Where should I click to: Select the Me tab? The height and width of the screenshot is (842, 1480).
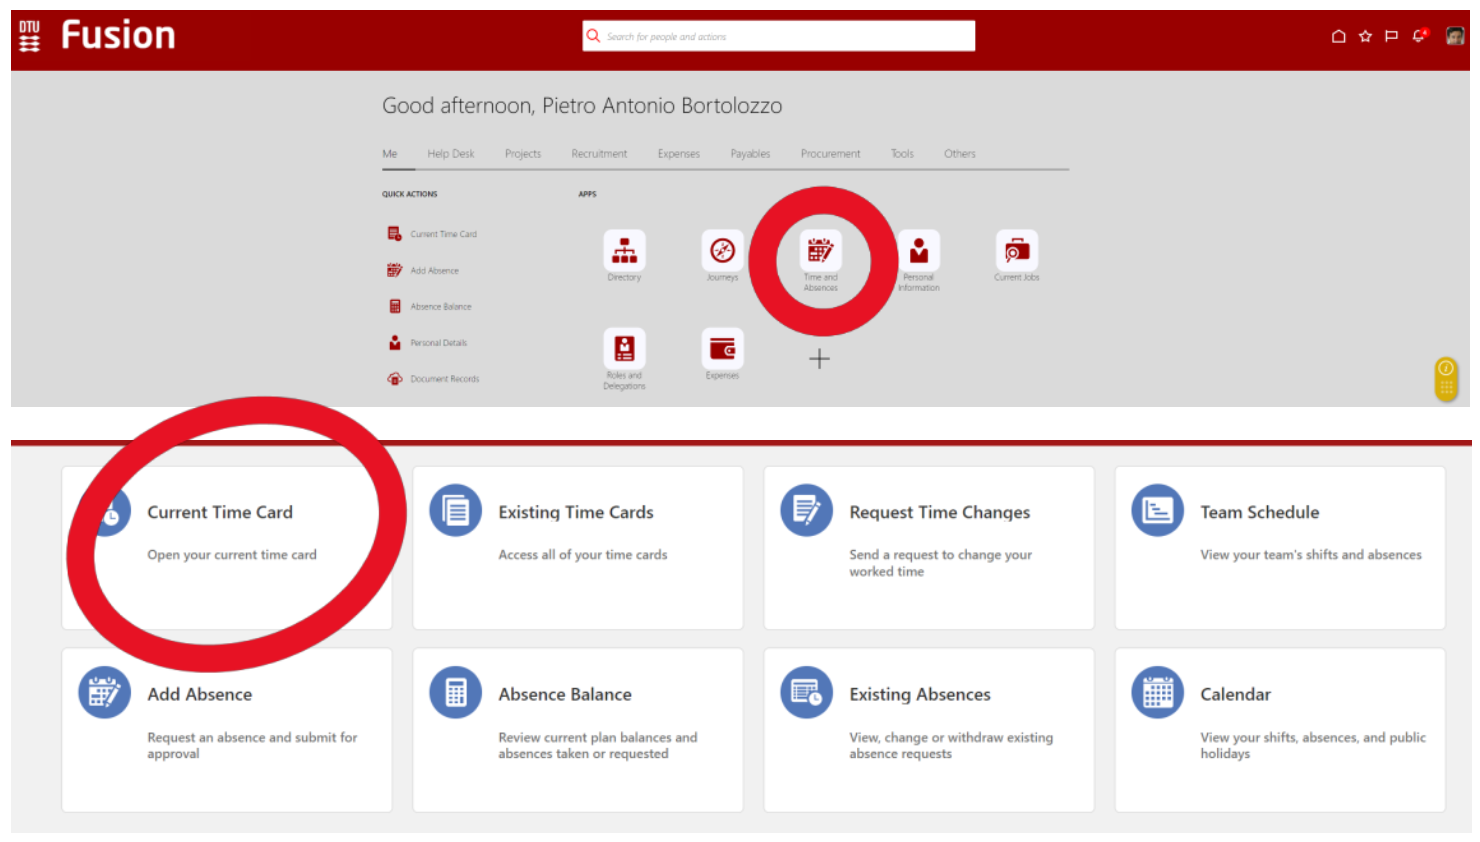[390, 154]
